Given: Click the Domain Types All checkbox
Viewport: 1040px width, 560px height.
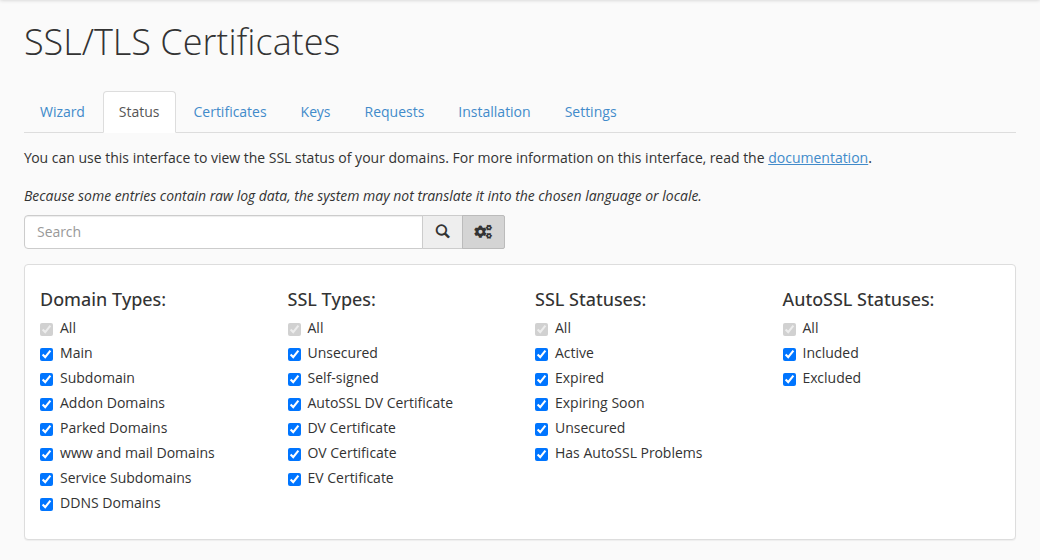Looking at the screenshot, I should point(46,329).
